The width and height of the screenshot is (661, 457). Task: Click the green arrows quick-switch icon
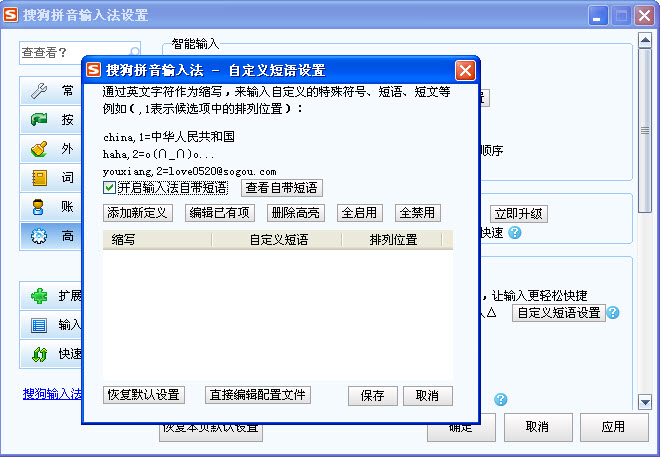[x=40, y=354]
